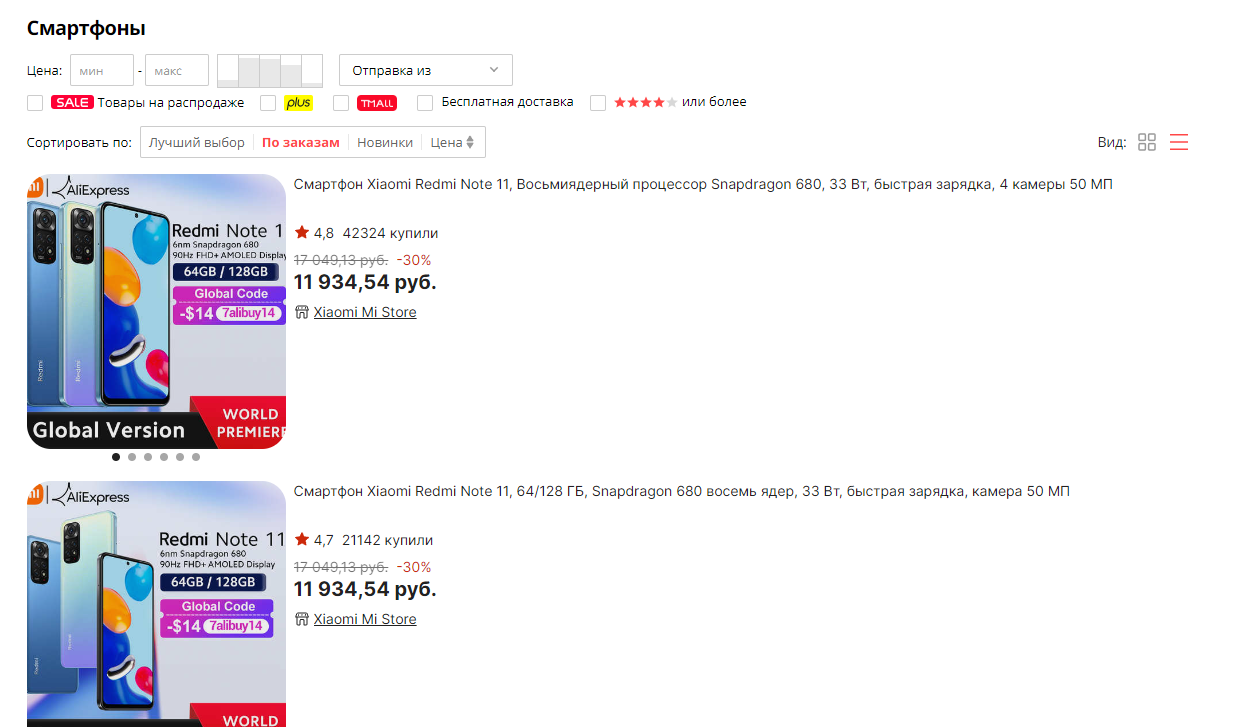1241x727 pixels.
Task: Enable the sale items checkbox
Action: click(35, 103)
